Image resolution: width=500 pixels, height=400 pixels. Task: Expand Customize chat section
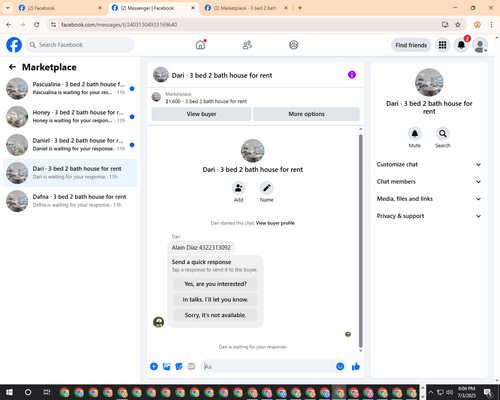pos(429,164)
